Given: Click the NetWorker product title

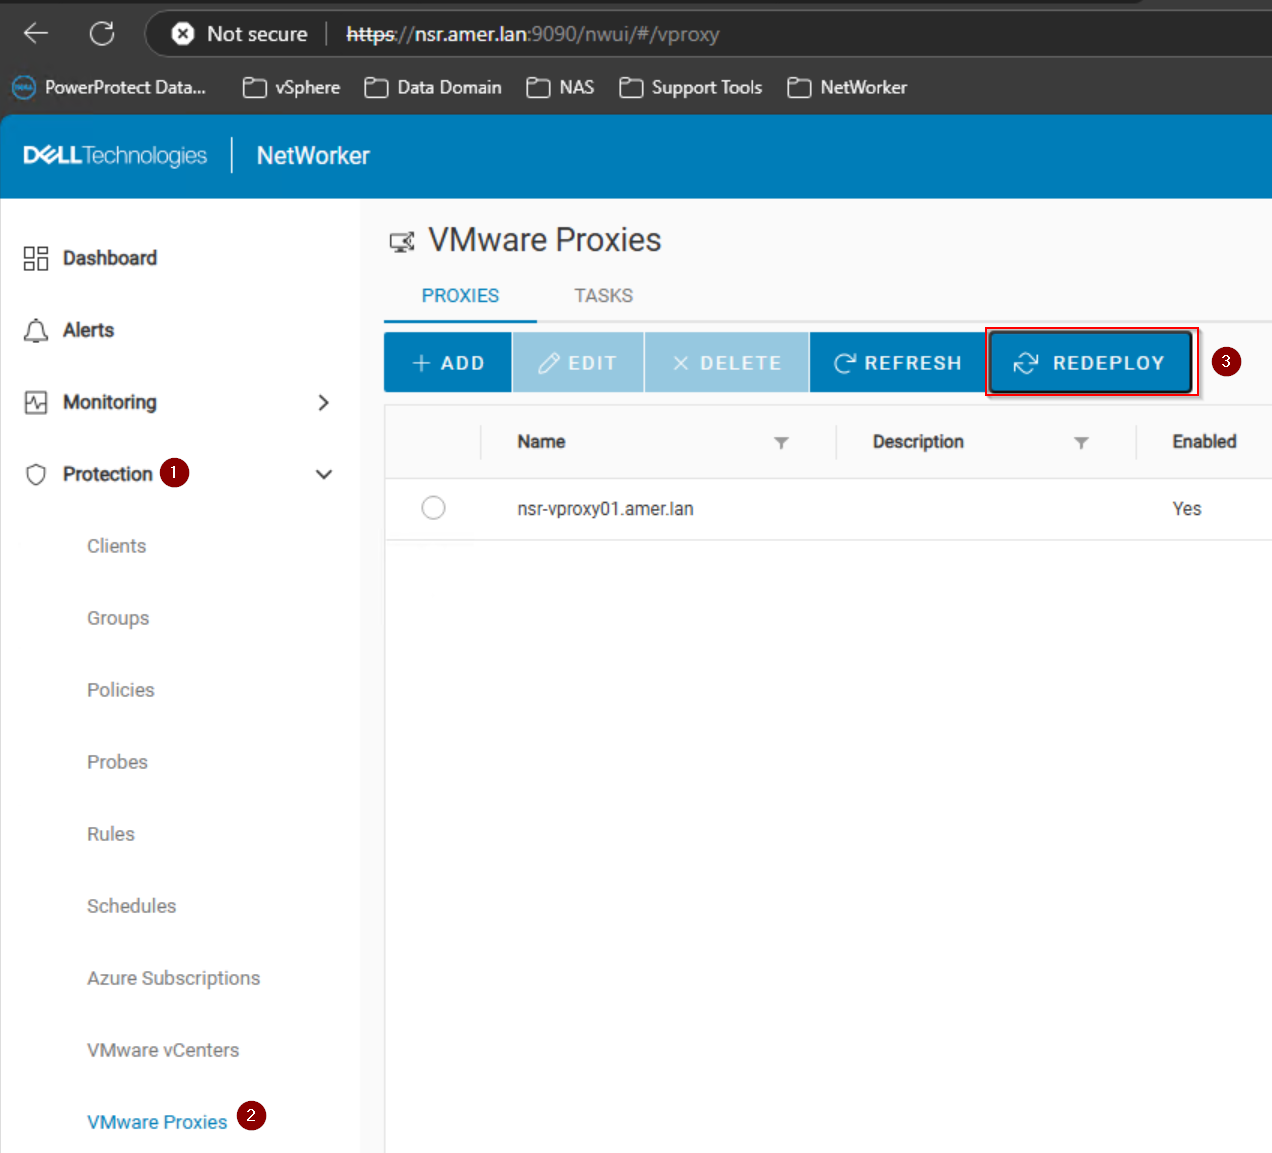Looking at the screenshot, I should coord(313,155).
